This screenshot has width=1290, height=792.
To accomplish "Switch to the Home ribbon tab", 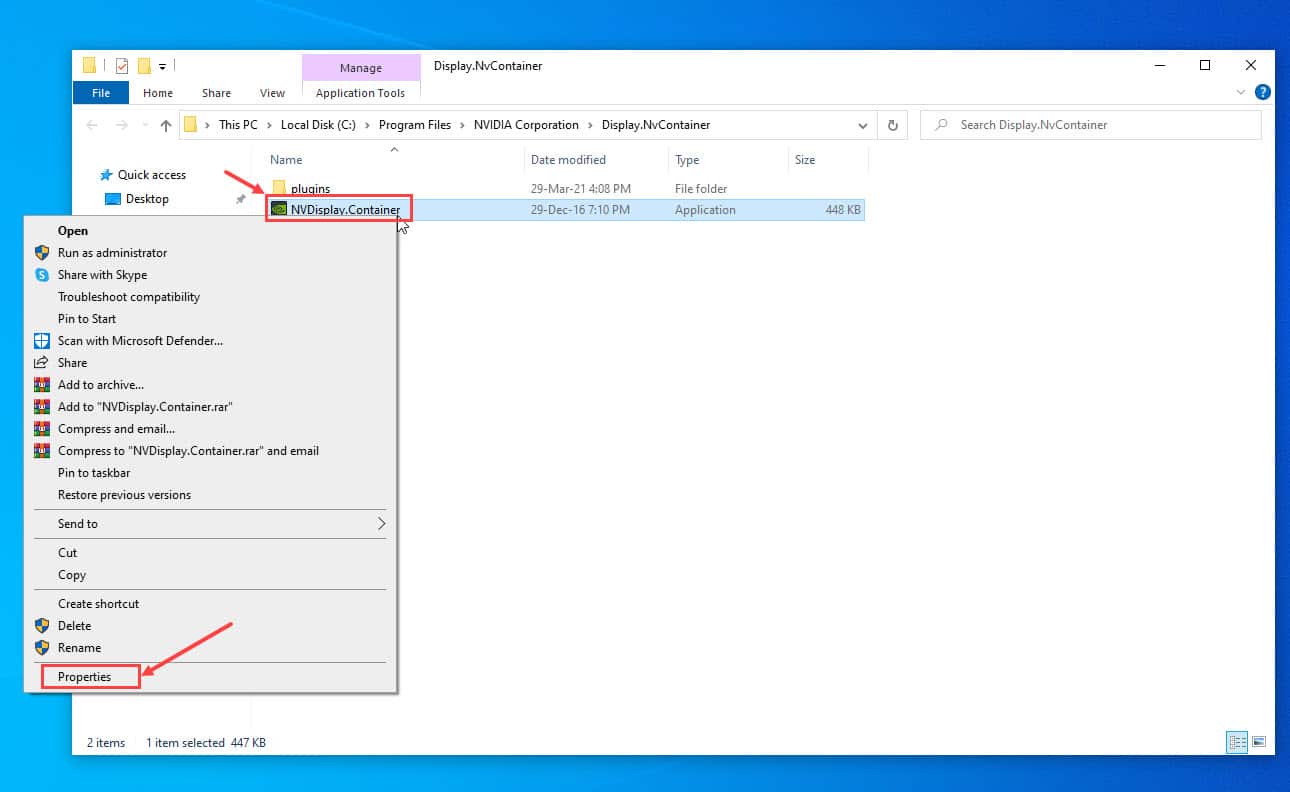I will click(x=158, y=93).
